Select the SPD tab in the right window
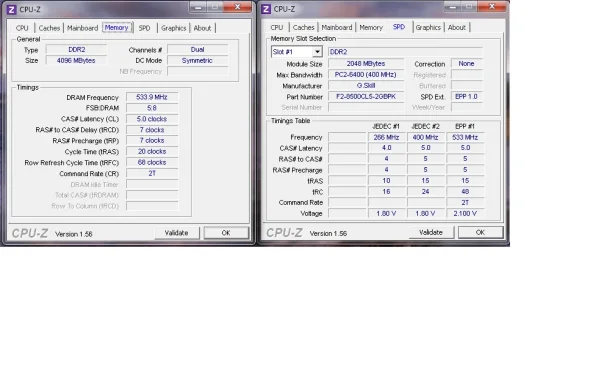Screen dimensions: 615x384 [398, 27]
